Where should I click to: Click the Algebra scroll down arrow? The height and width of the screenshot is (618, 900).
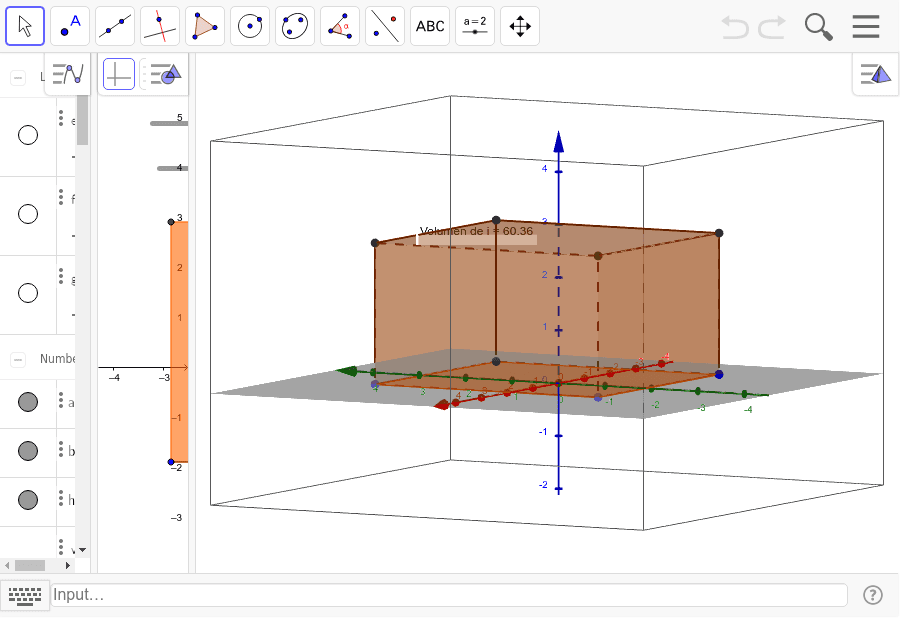pyautogui.click(x=83, y=550)
